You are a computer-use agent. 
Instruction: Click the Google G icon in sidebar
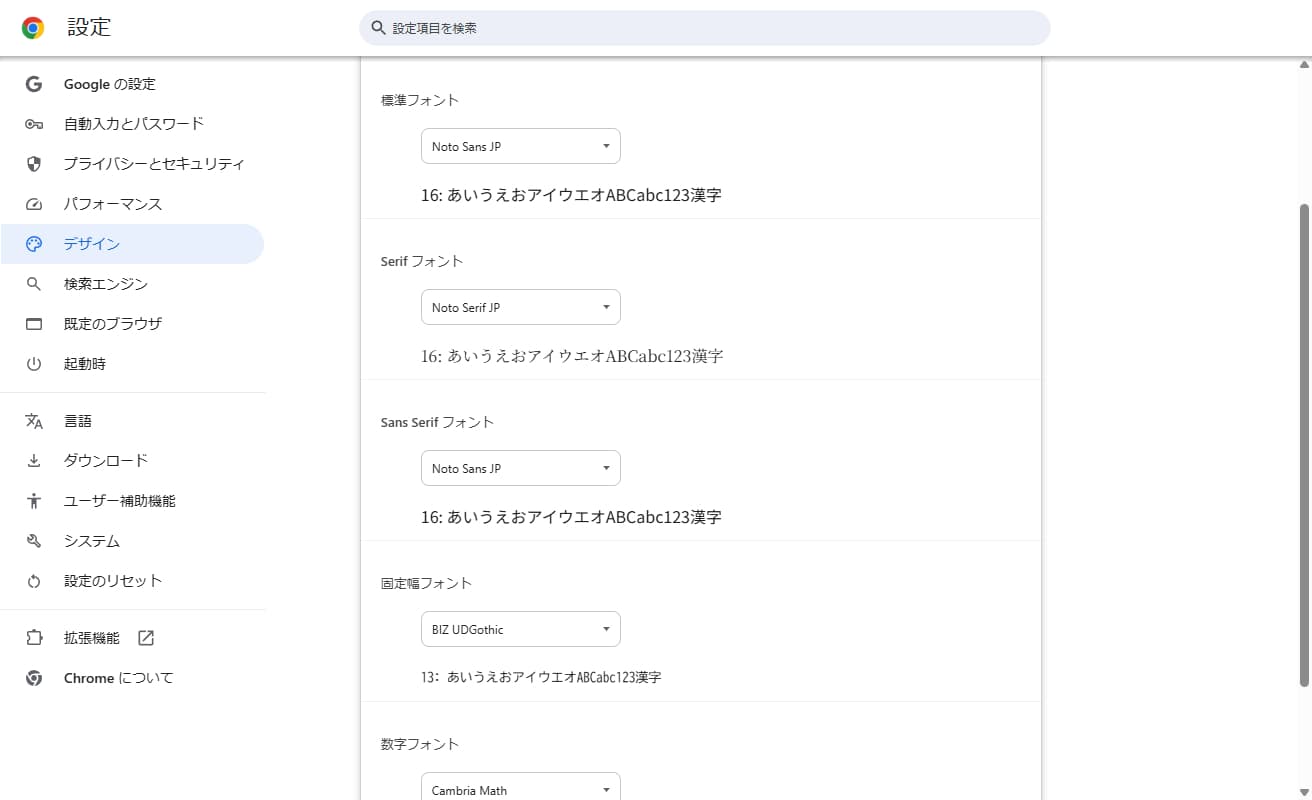click(34, 84)
